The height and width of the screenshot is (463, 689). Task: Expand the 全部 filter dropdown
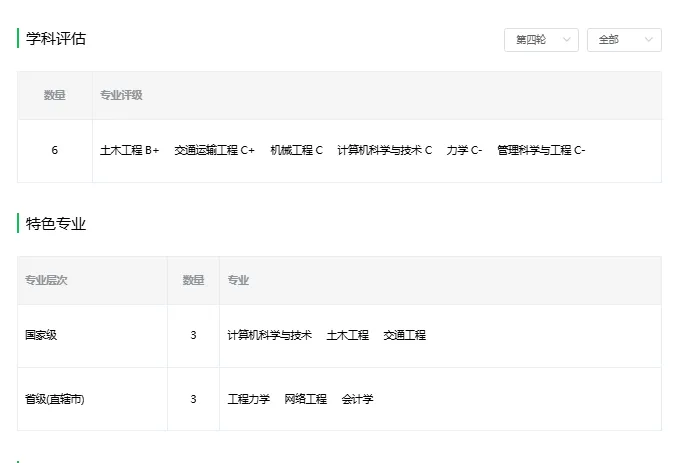tap(624, 39)
